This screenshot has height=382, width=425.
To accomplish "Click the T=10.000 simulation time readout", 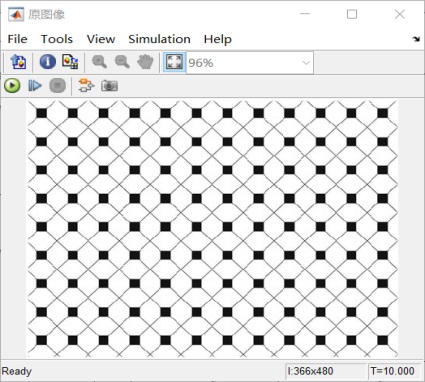I will pos(392,371).
